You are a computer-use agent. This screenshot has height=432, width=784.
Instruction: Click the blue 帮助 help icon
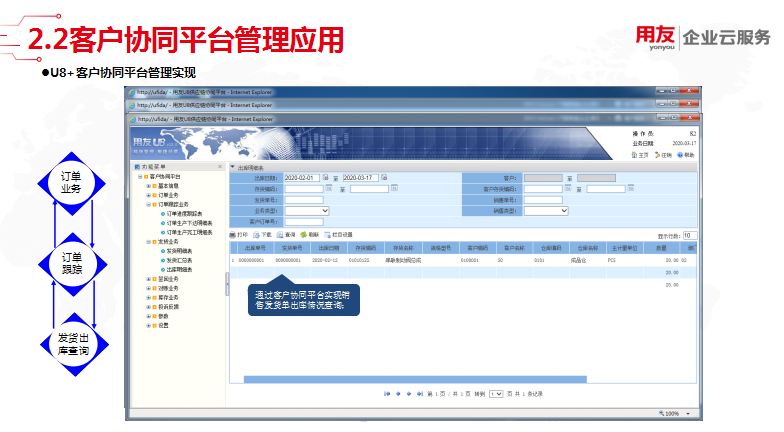(x=680, y=155)
